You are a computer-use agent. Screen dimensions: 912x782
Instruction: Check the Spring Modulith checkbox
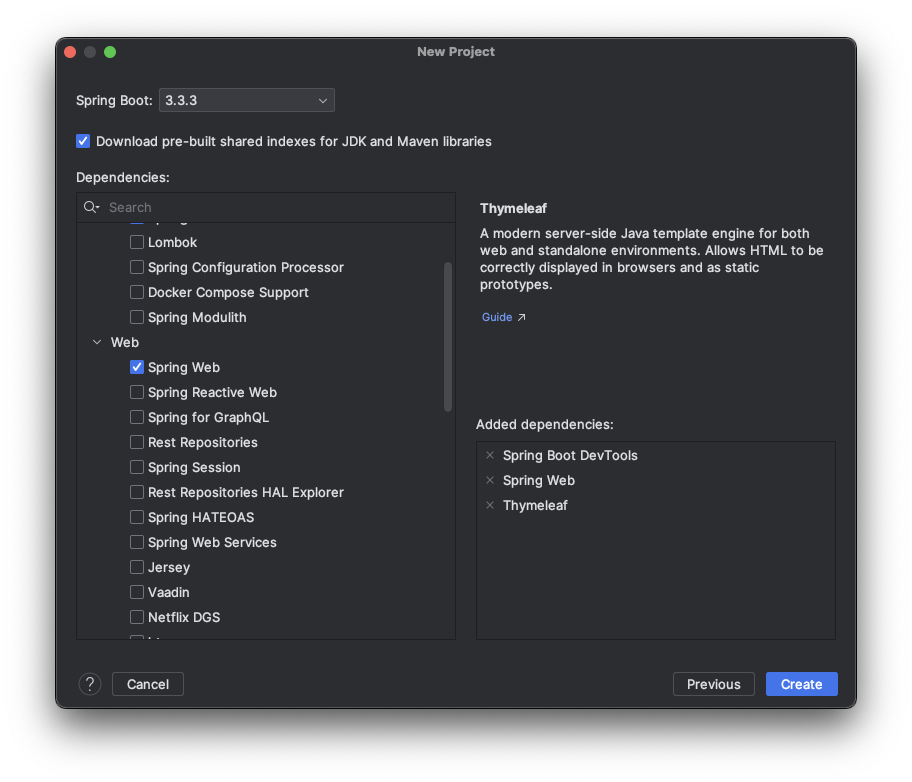137,317
